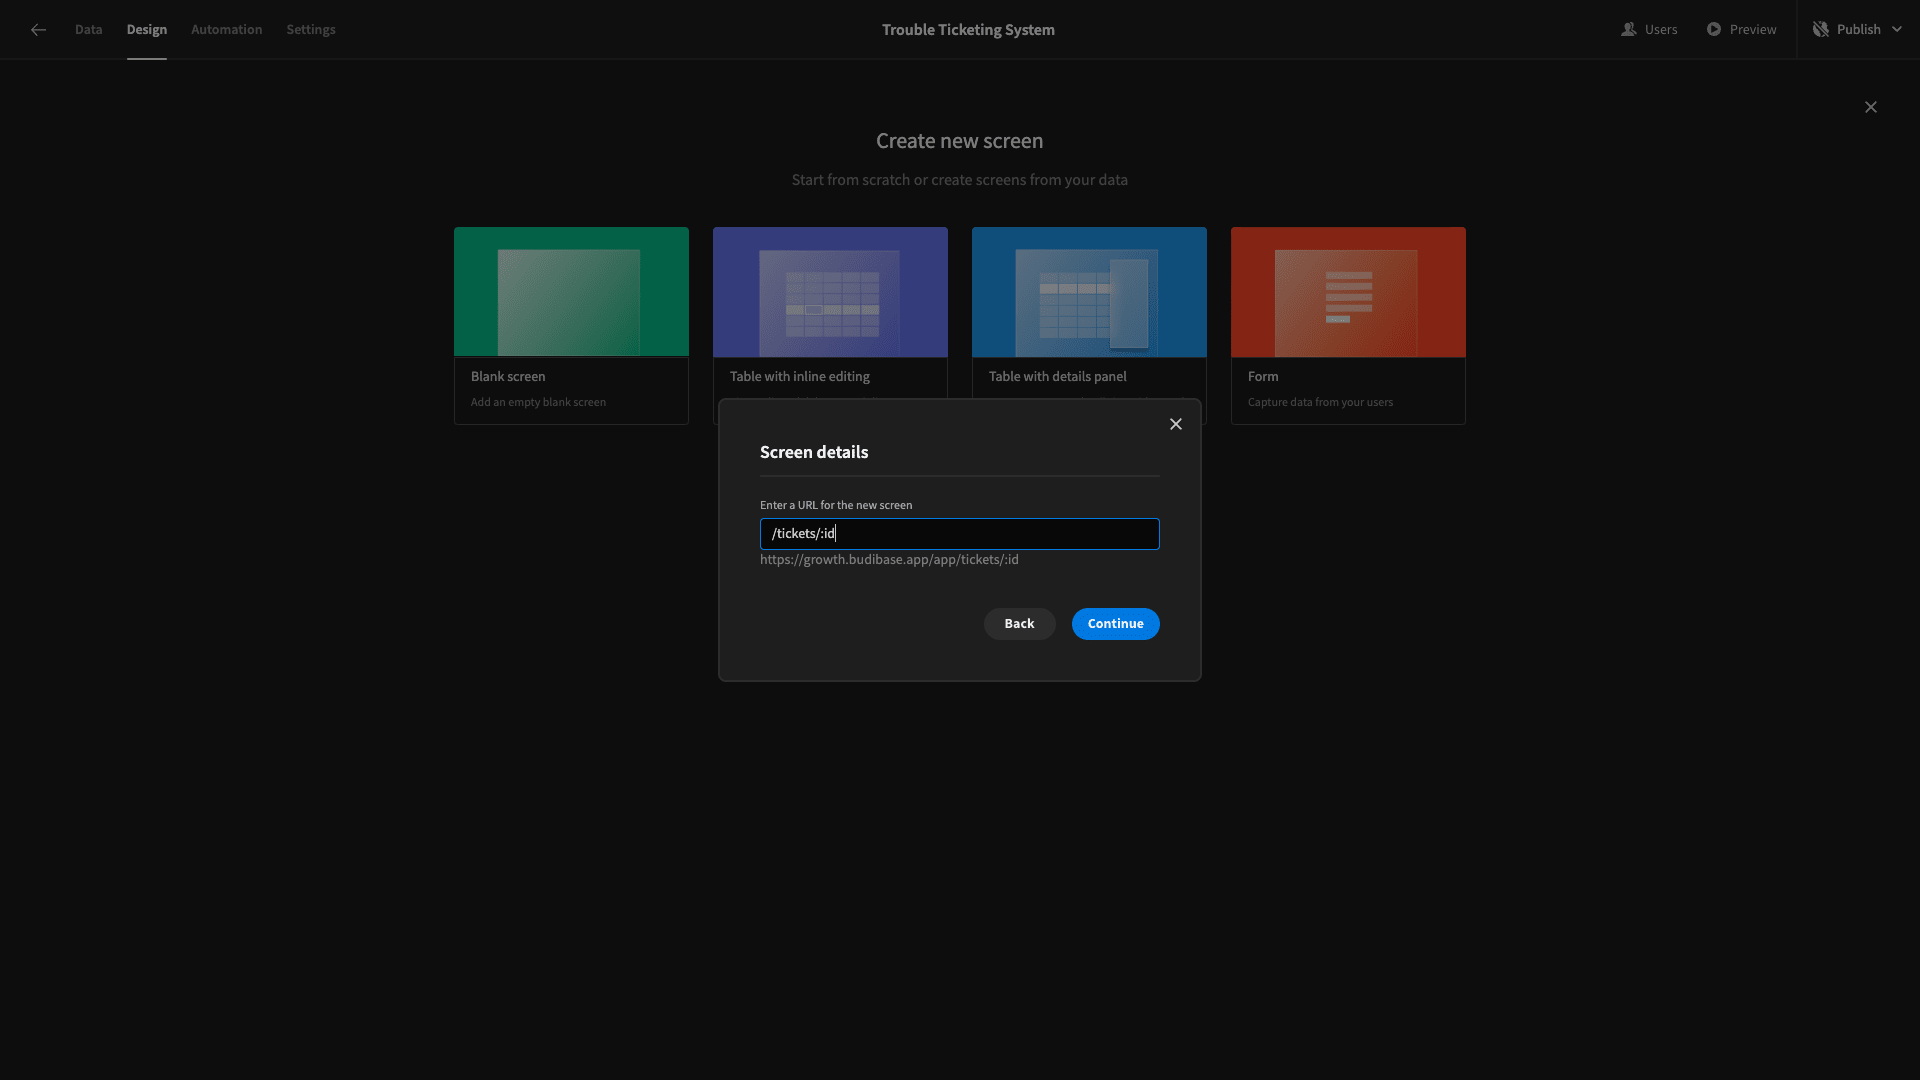Click 'Add an empty blank screen' description
1920x1080 pixels.
point(538,402)
